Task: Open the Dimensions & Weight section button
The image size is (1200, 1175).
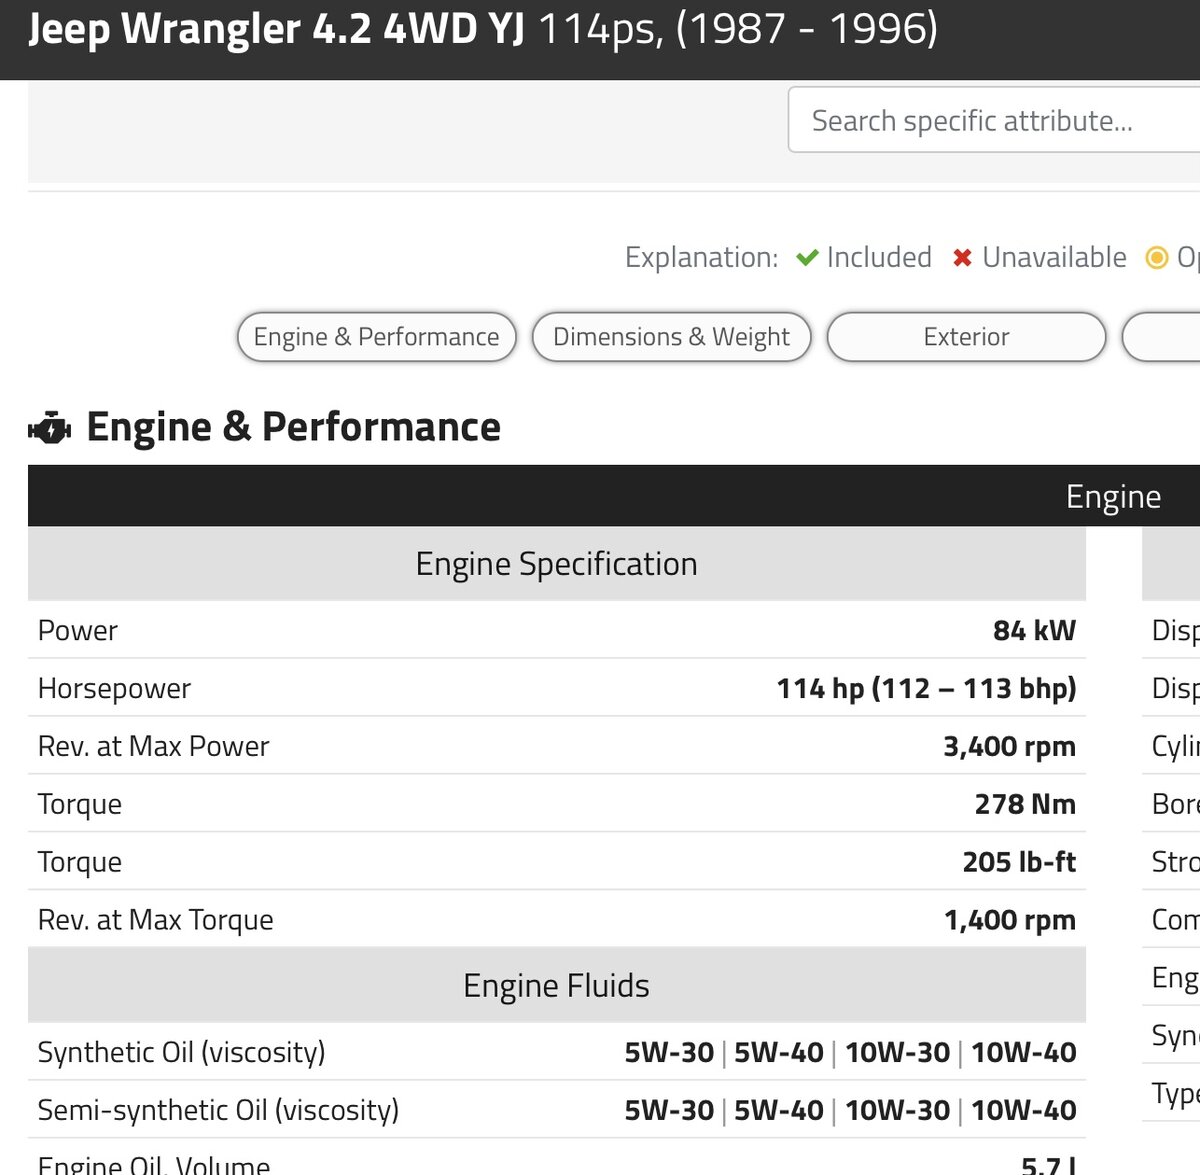Action: pos(671,337)
